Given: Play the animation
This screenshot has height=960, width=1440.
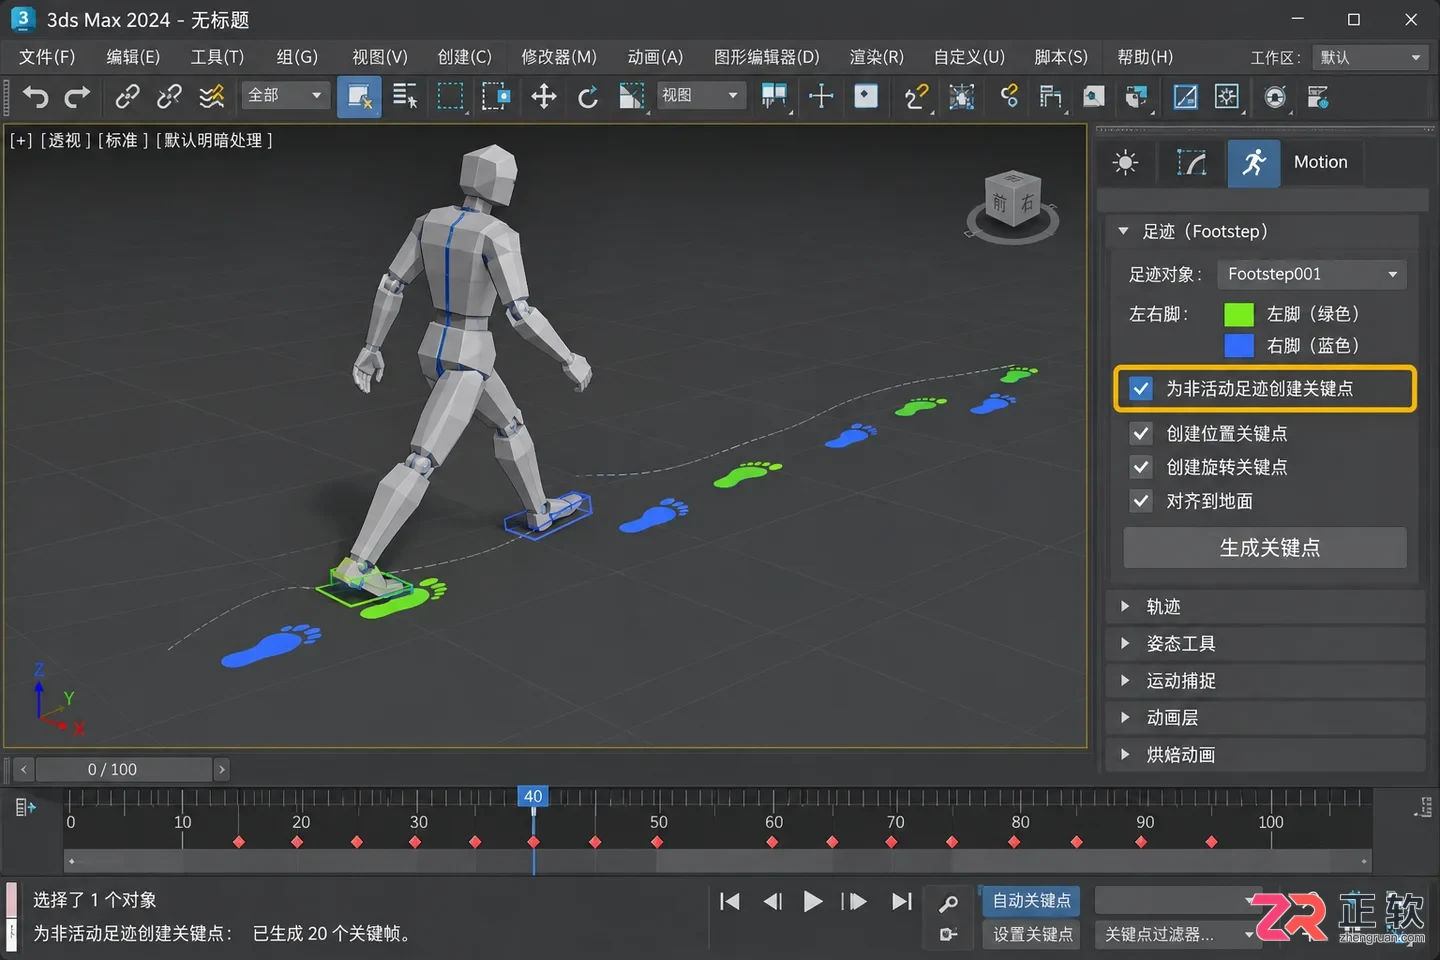Looking at the screenshot, I should coord(813,902).
